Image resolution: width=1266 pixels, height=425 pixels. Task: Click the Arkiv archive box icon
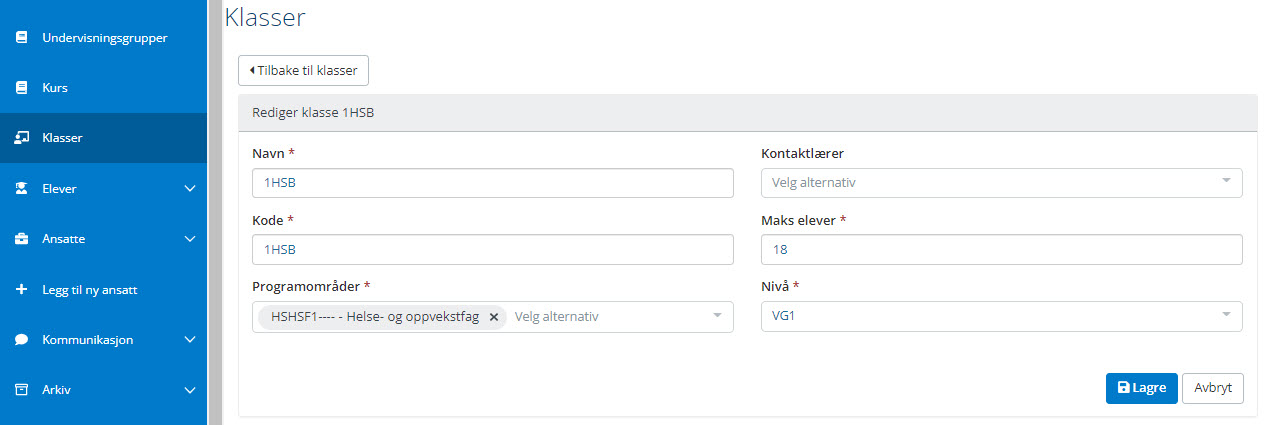pyautogui.click(x=21, y=390)
